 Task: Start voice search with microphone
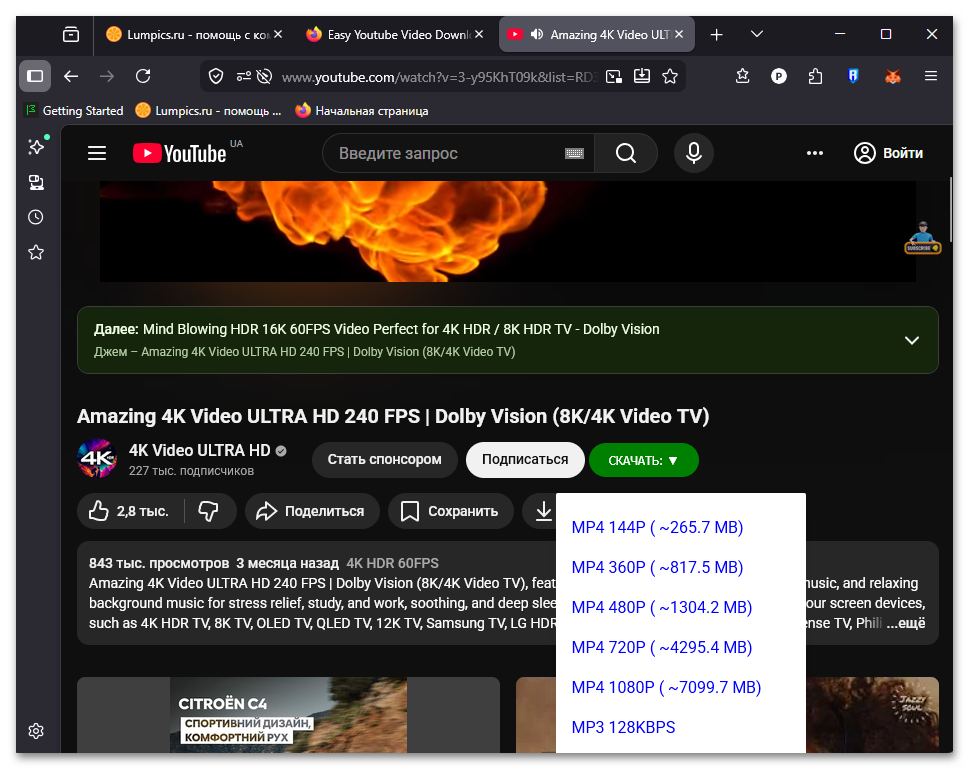coord(694,153)
